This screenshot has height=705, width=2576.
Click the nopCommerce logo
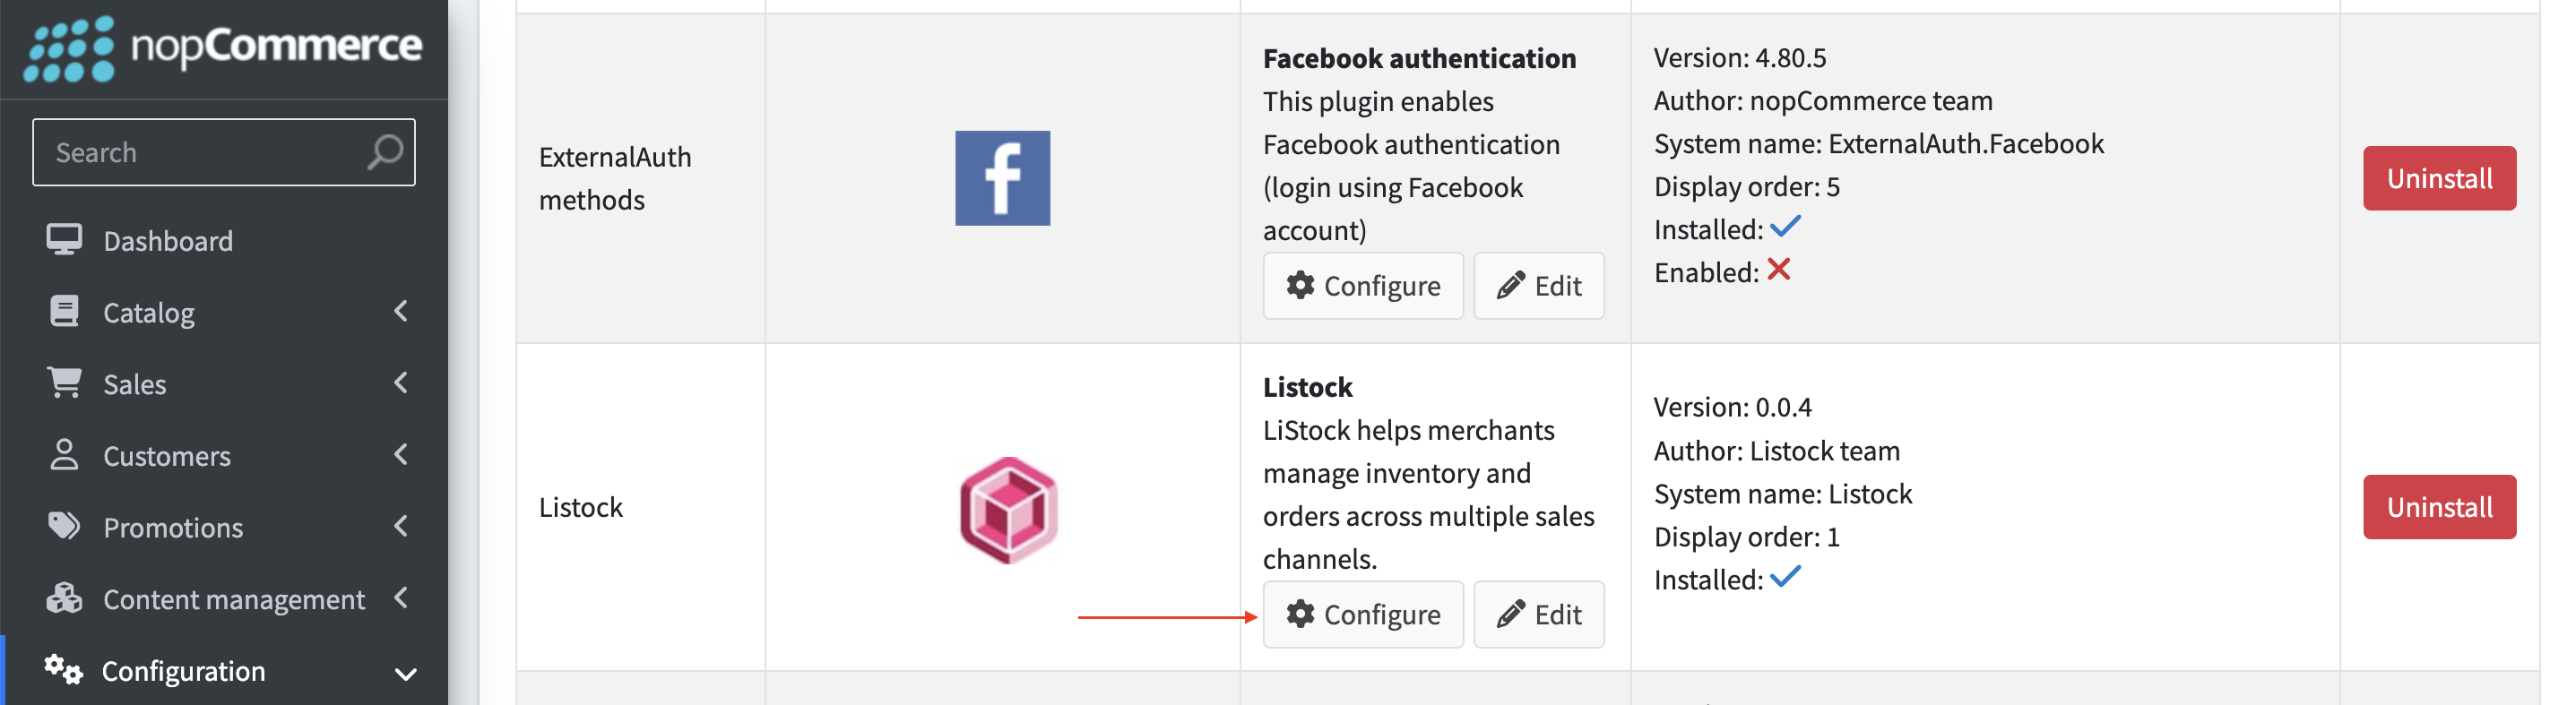point(223,47)
